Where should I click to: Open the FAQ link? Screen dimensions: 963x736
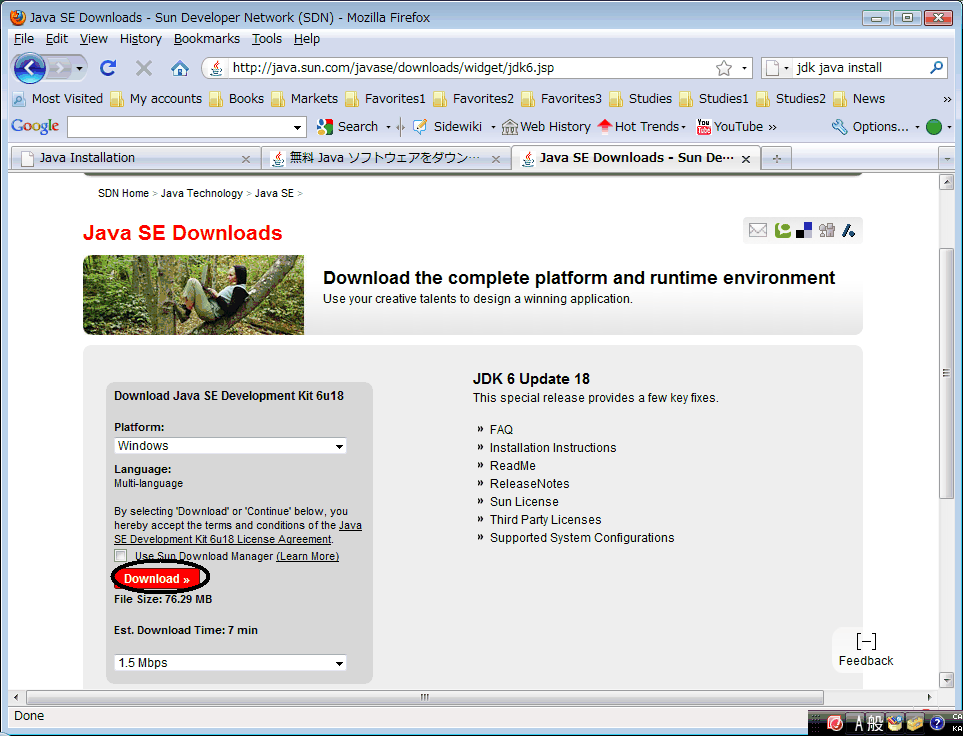click(x=501, y=430)
